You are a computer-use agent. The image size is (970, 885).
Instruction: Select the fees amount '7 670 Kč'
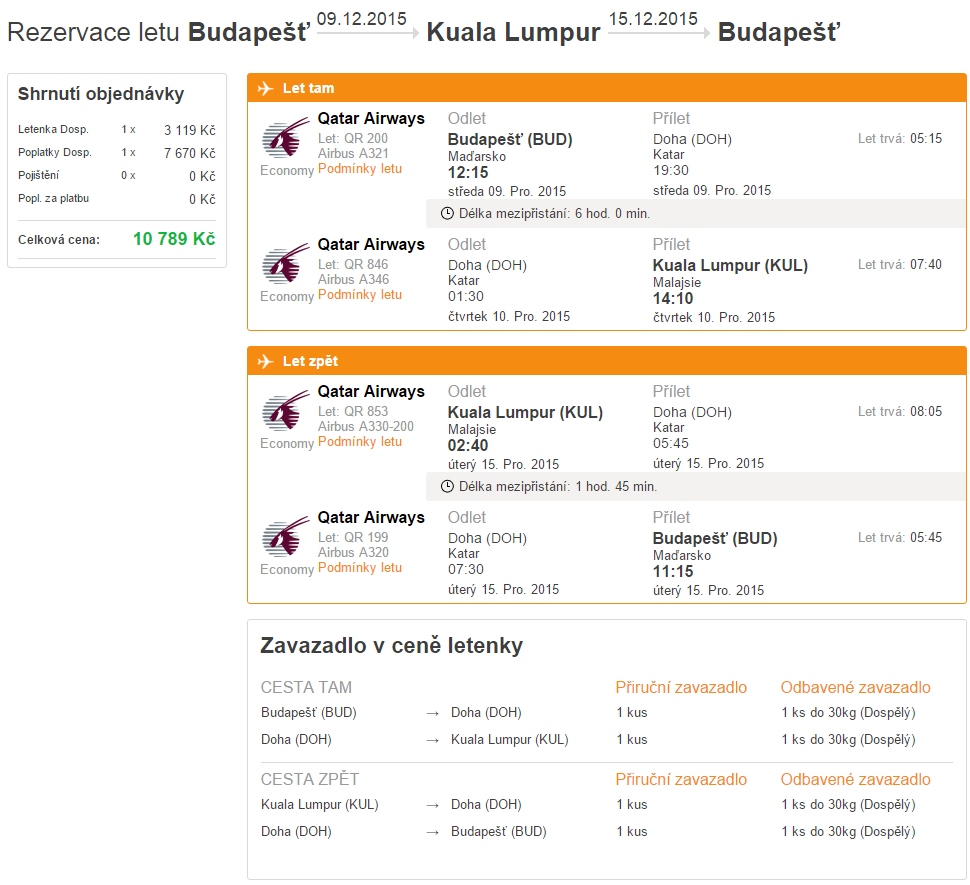(190, 153)
